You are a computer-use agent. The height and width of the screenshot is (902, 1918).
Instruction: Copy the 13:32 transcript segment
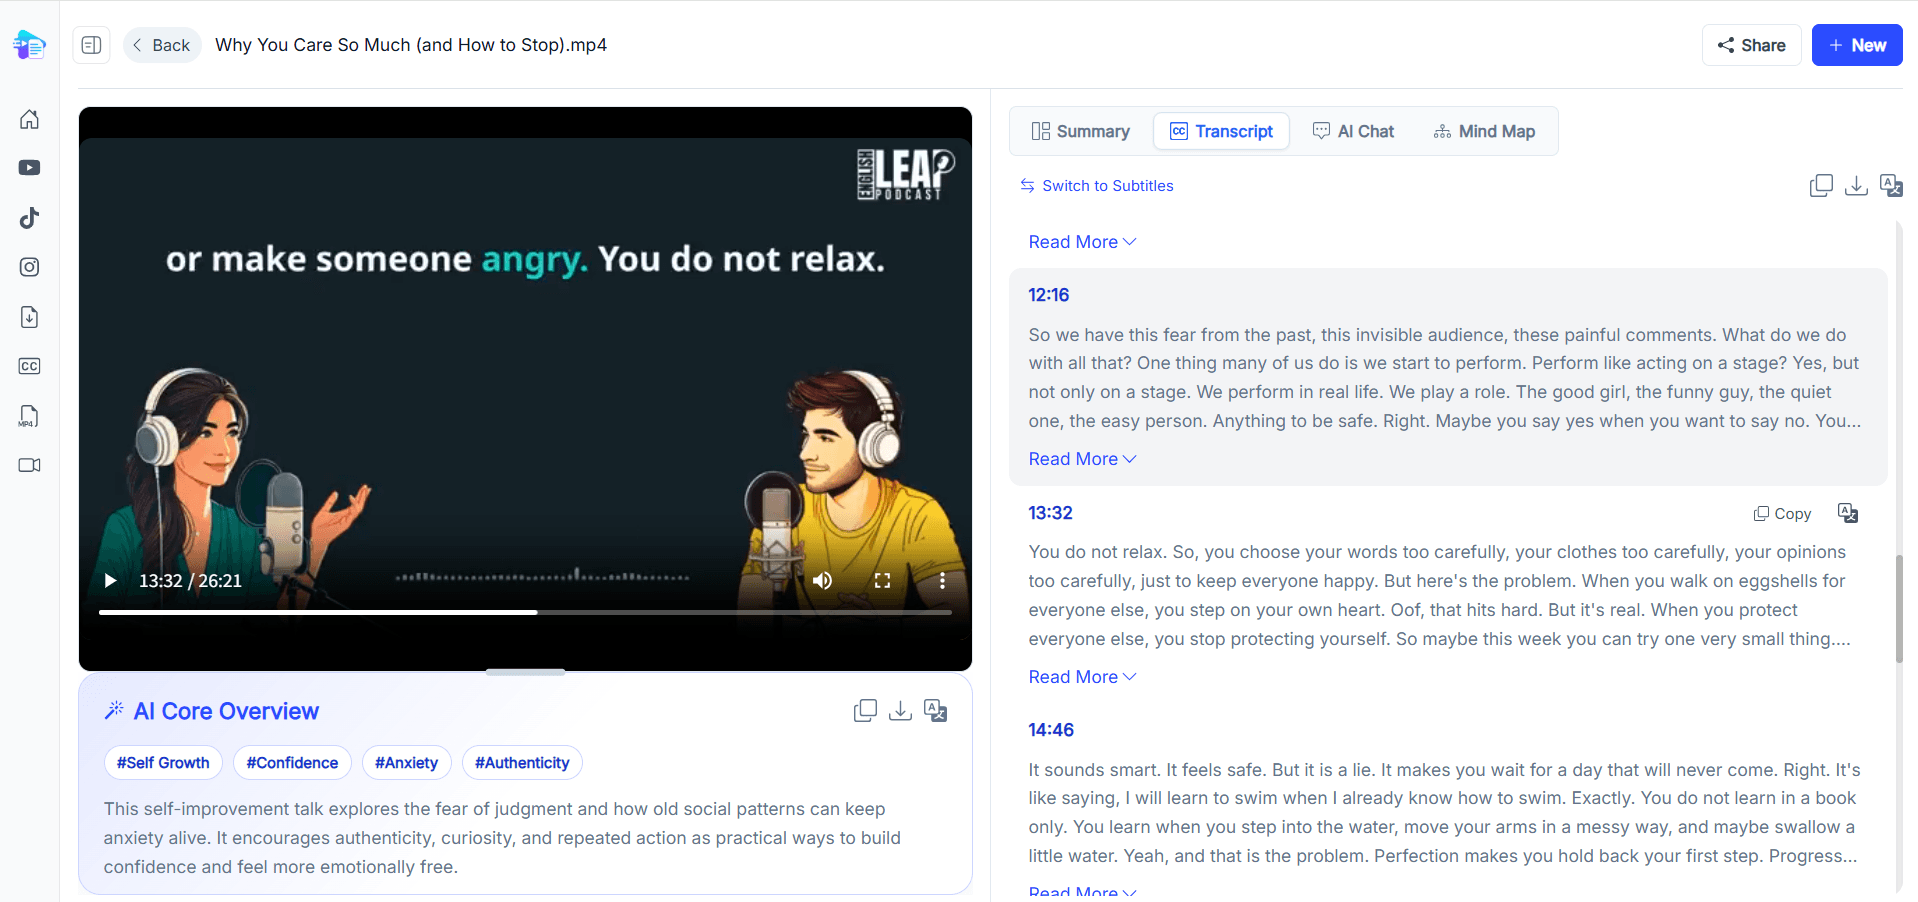tap(1782, 513)
